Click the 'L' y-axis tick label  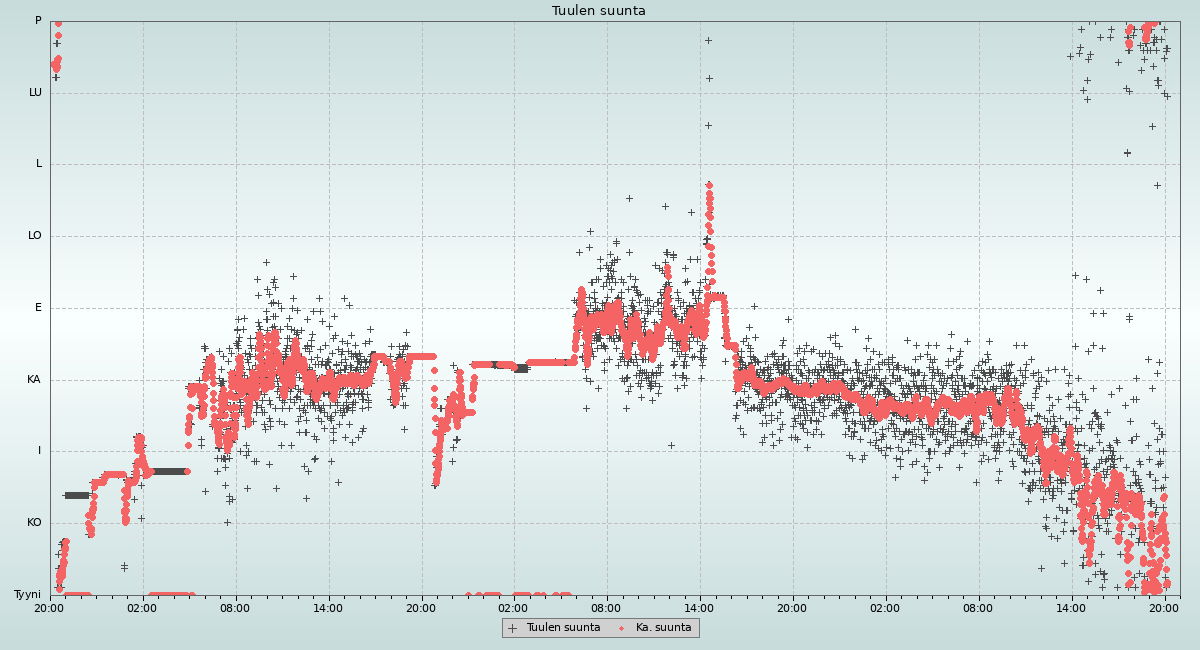click(x=39, y=164)
